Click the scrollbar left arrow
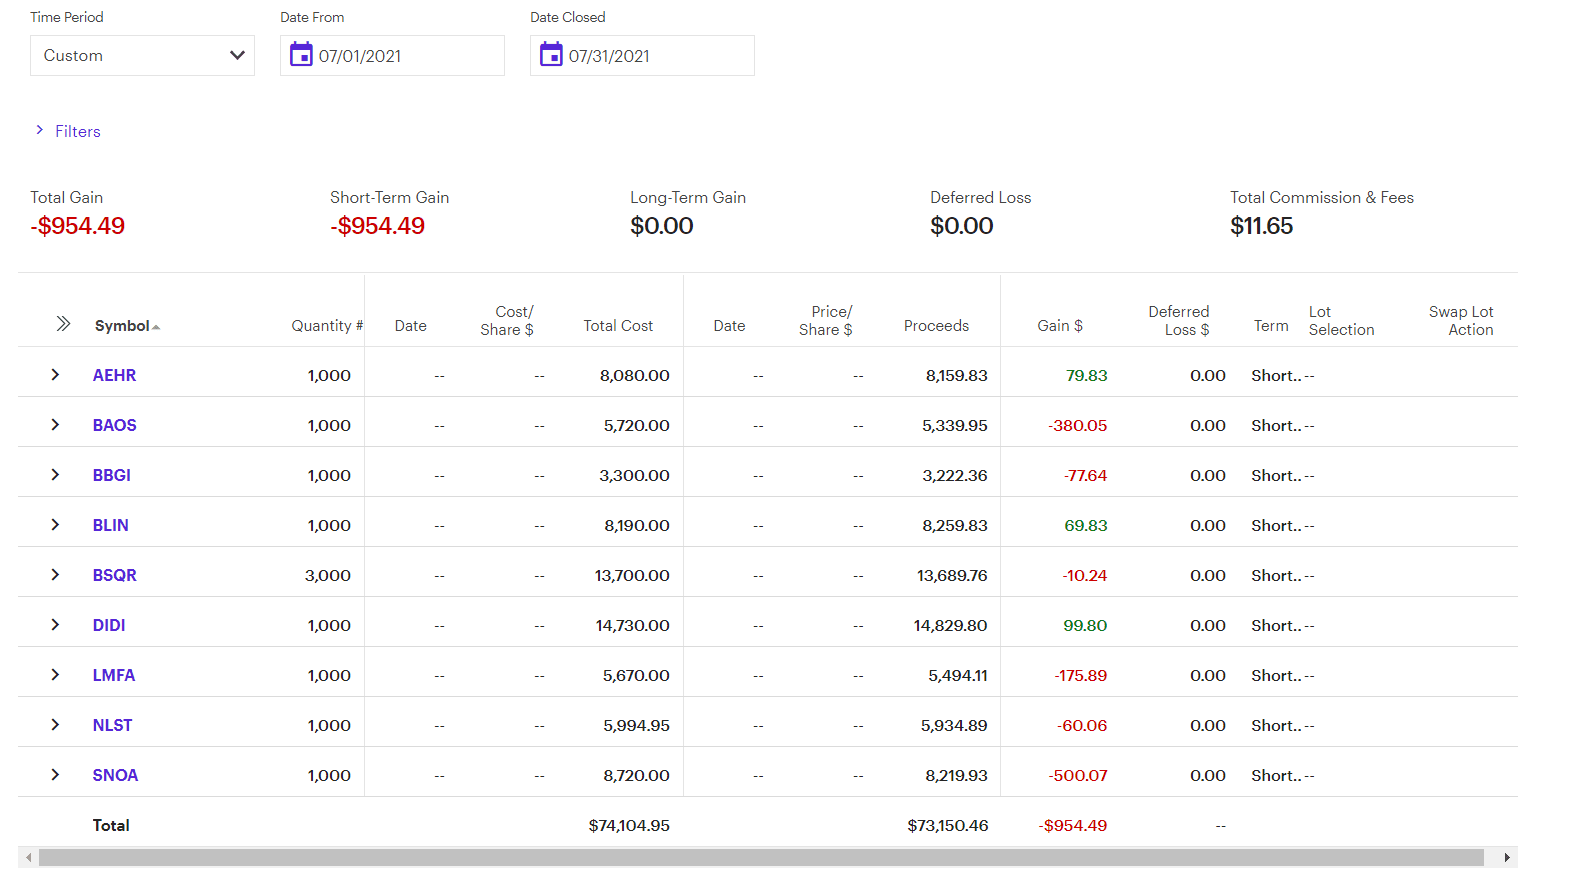The image size is (1579, 884). 29,858
